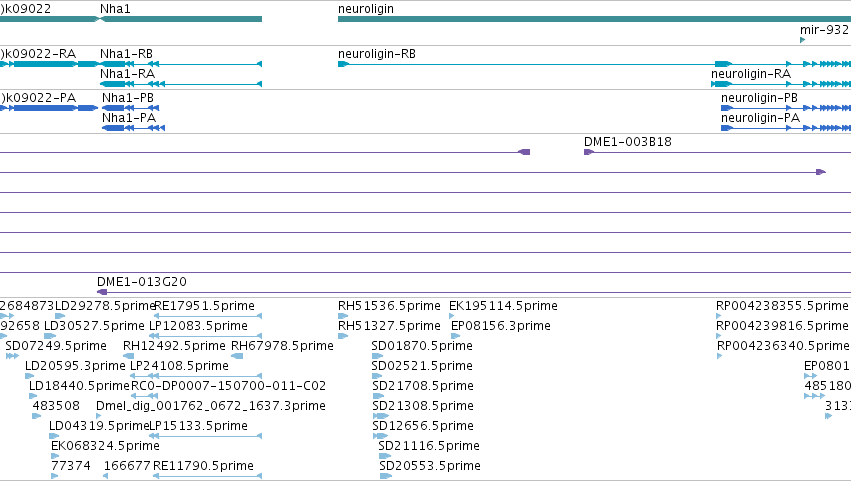Select the neuroligin-PA protein feature
The height and width of the screenshot is (481, 851).
tap(786, 128)
